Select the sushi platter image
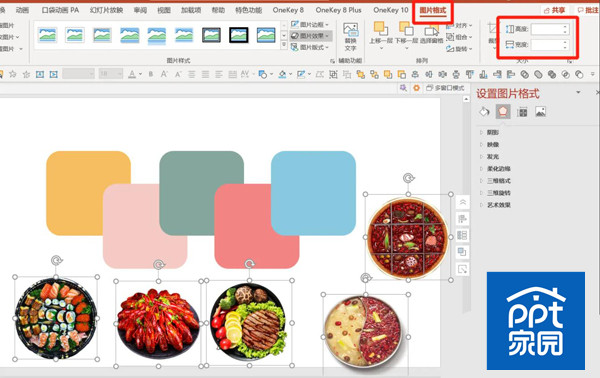This screenshot has width=600, height=378. click(56, 318)
